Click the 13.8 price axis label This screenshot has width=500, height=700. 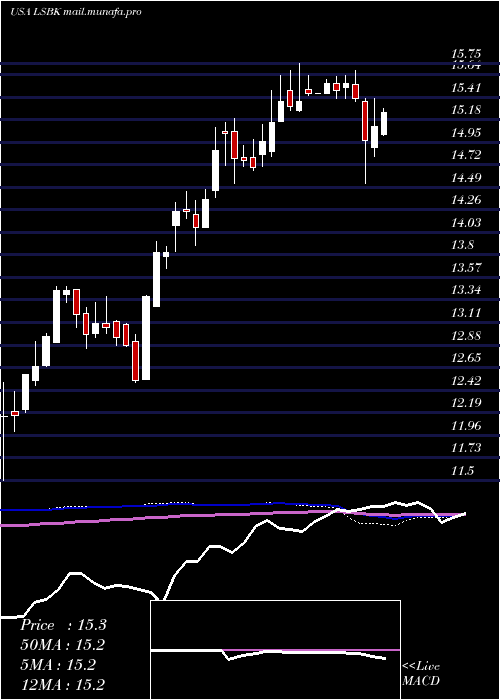tap(462, 245)
